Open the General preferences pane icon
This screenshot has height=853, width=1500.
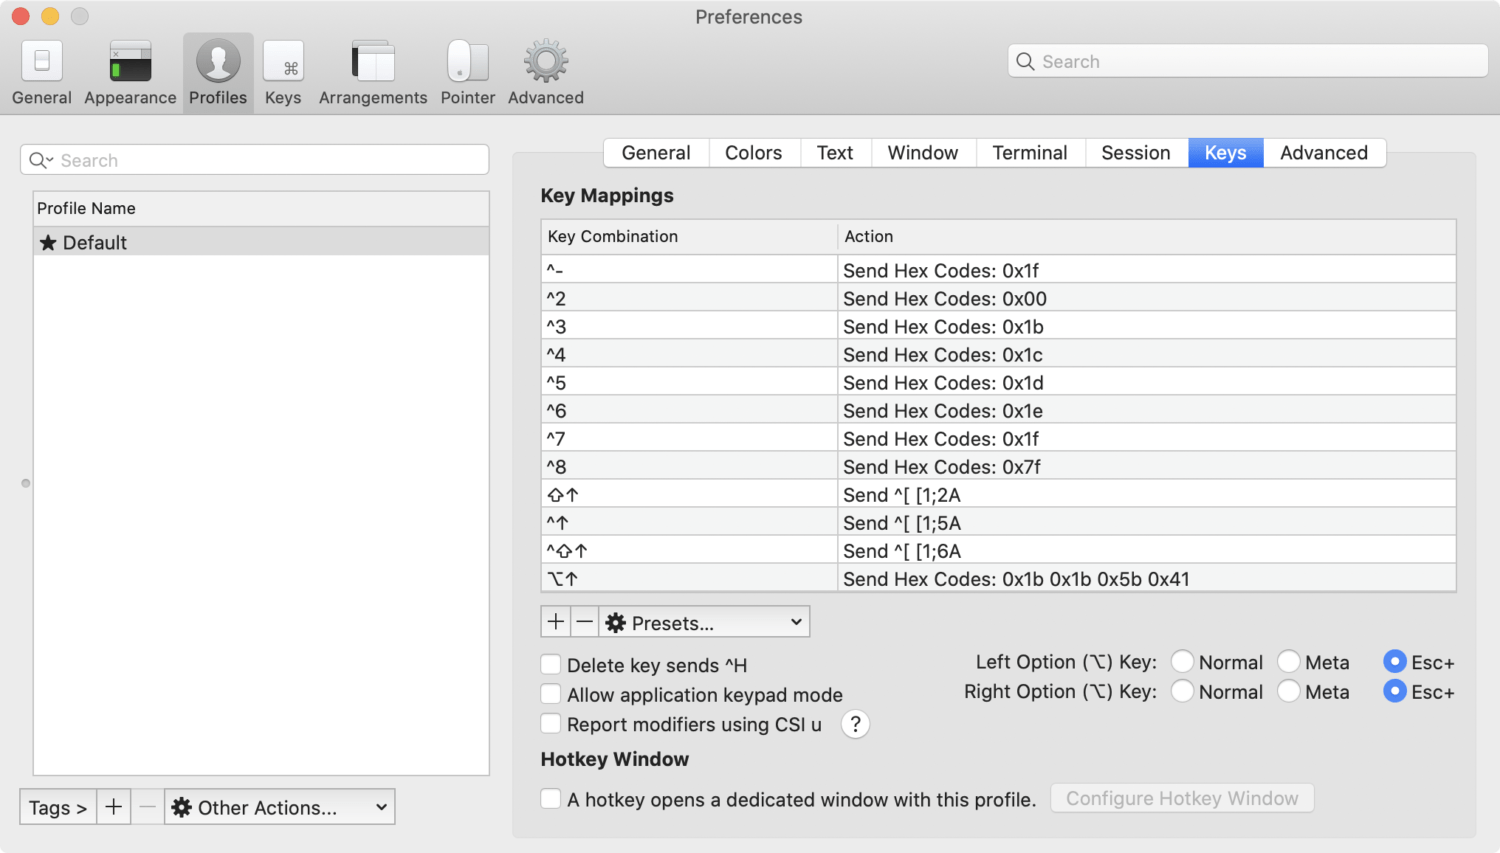click(x=42, y=62)
